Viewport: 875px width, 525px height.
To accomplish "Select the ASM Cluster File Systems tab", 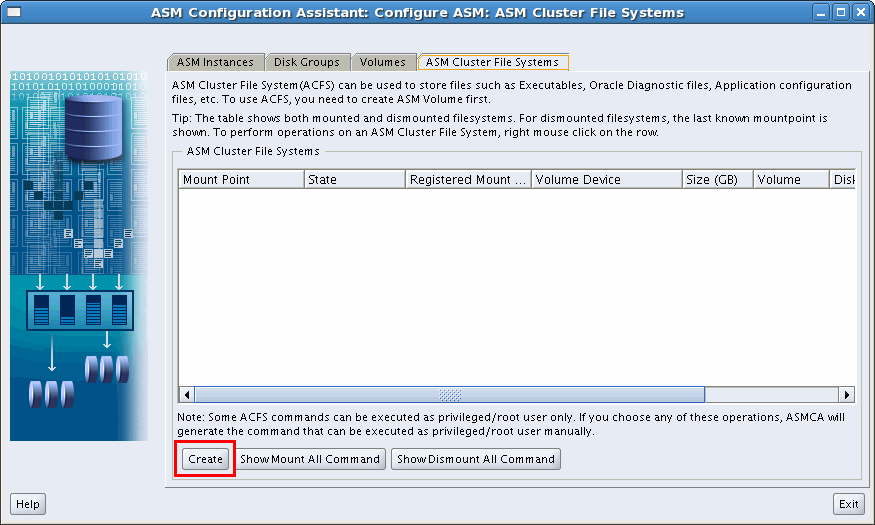I will pyautogui.click(x=493, y=62).
